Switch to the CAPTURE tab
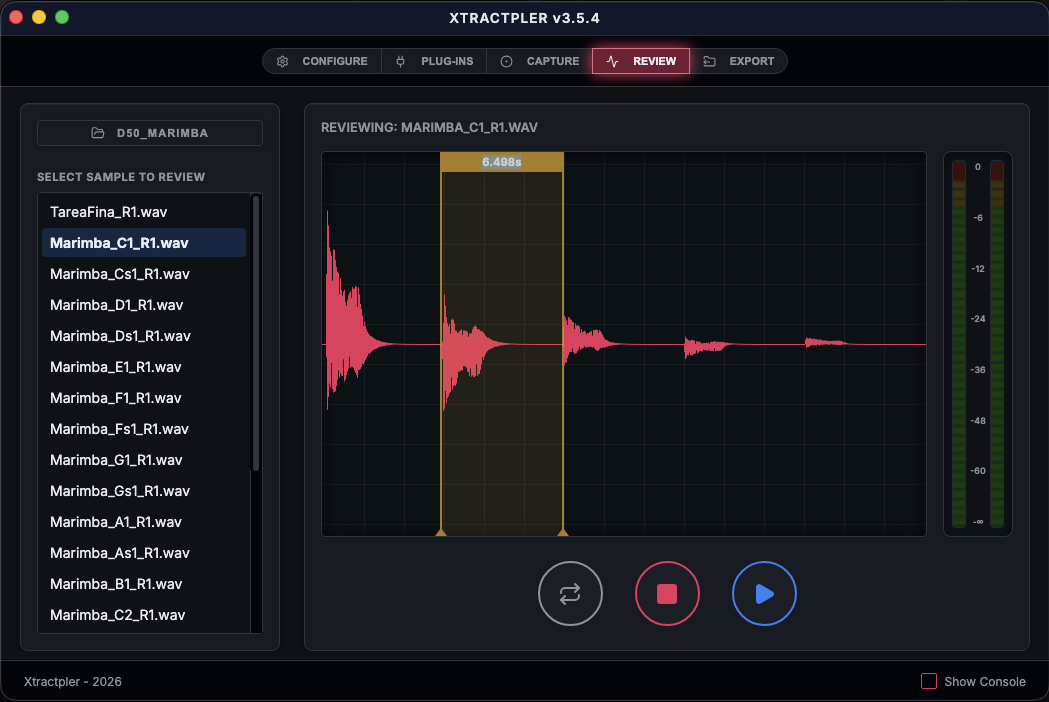This screenshot has height=702, width=1049. (540, 61)
